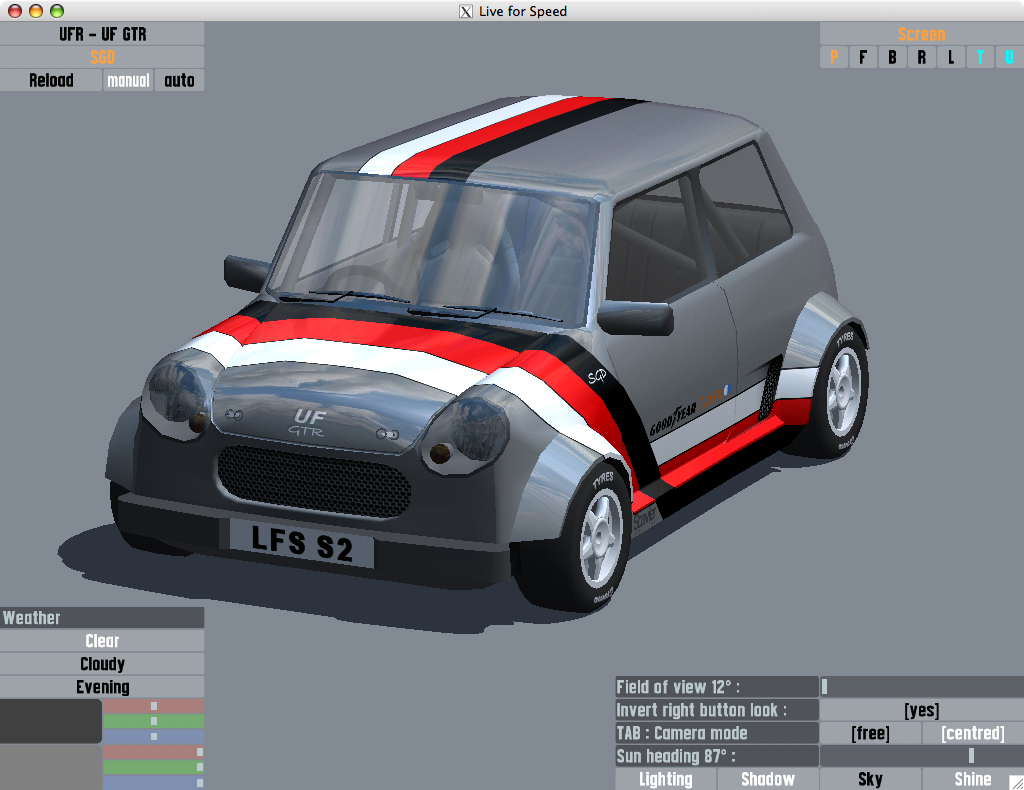
Task: Set reload mode to manual
Action: click(128, 80)
